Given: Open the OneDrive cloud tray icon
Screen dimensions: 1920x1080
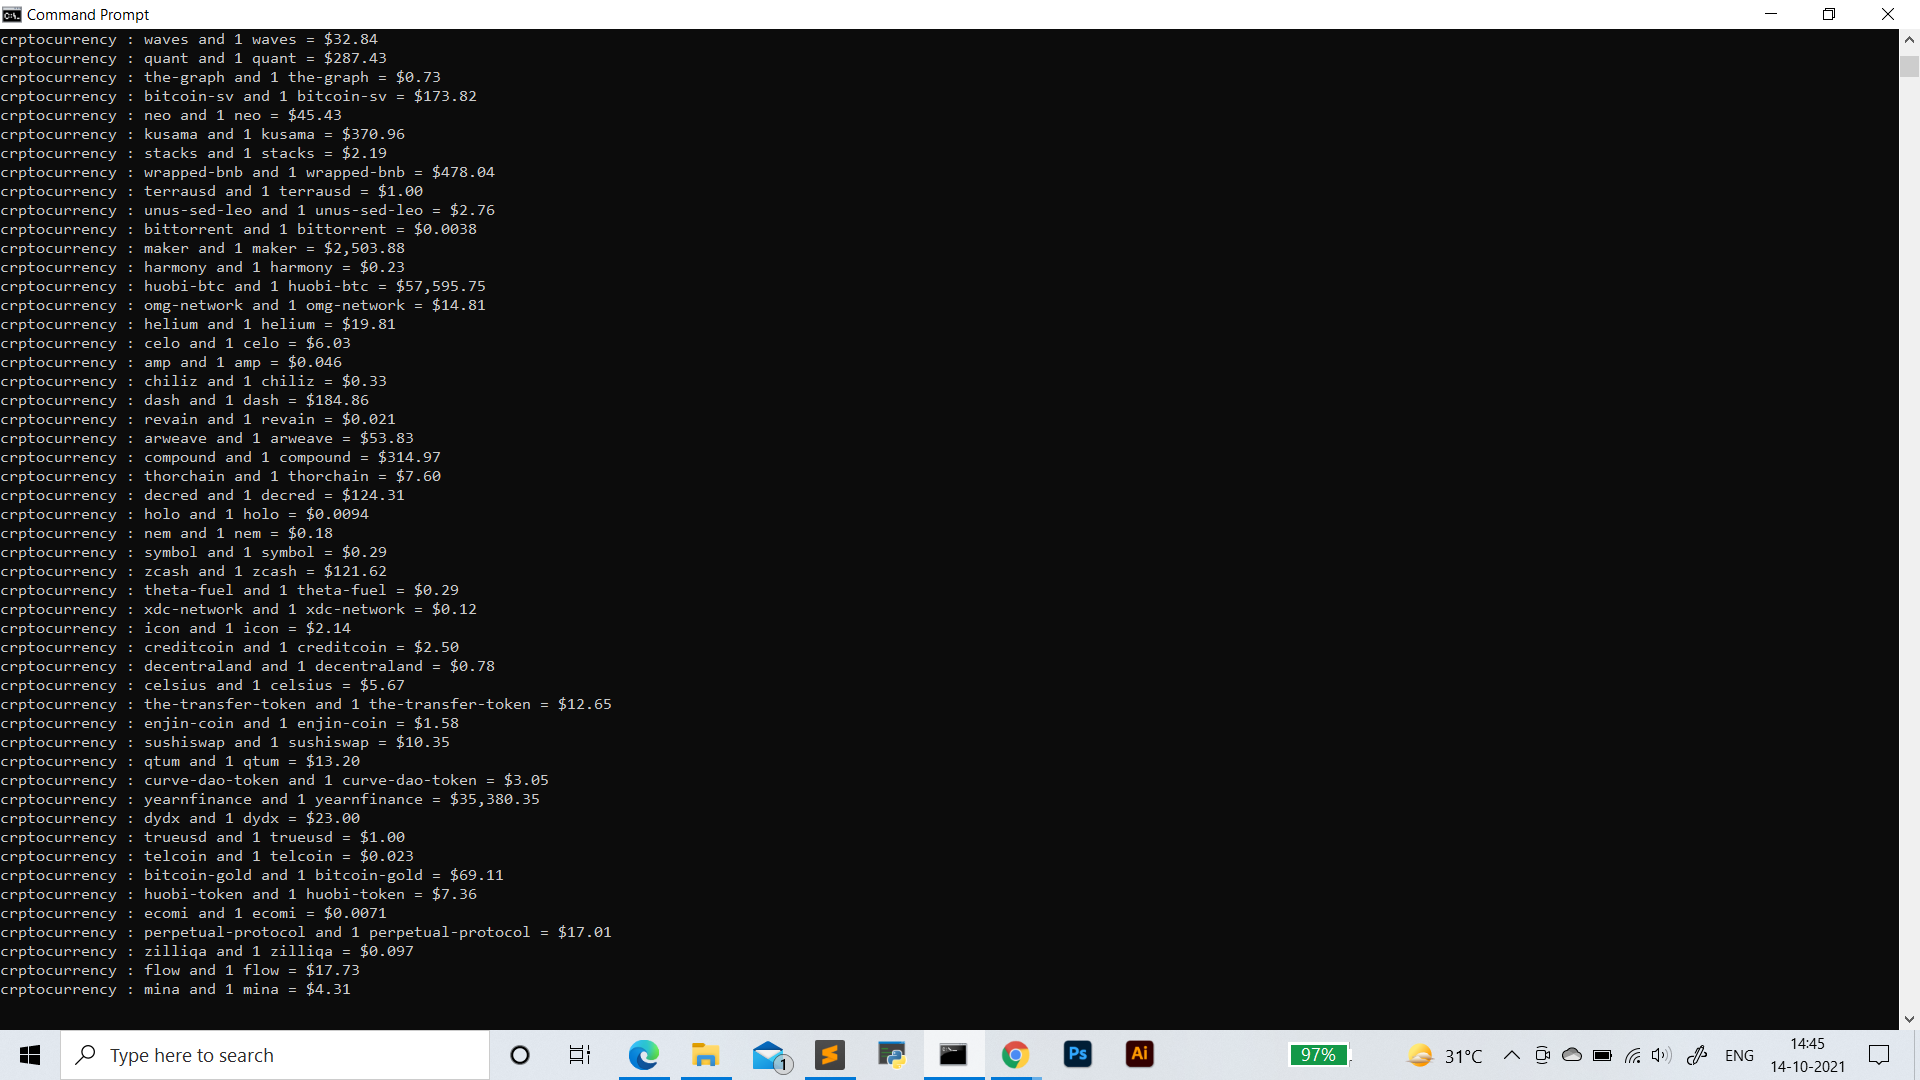Looking at the screenshot, I should (1572, 1055).
